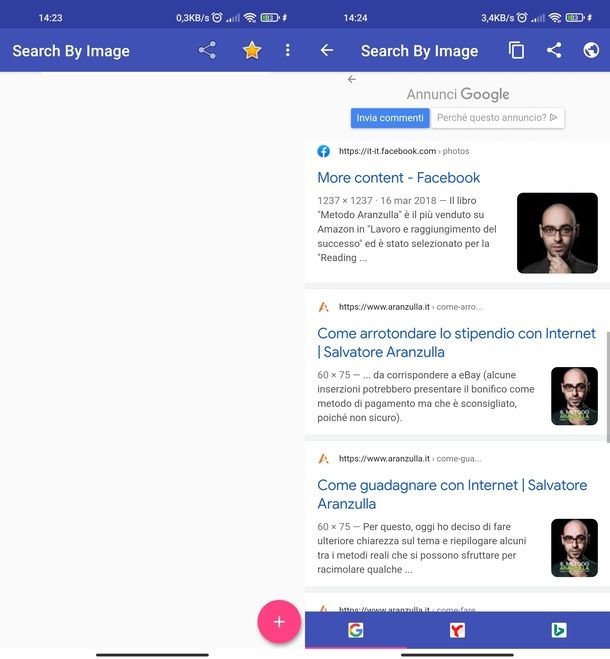Tap battery icon in left status bar
Screen dimensions: 610x659
tap(269, 18)
